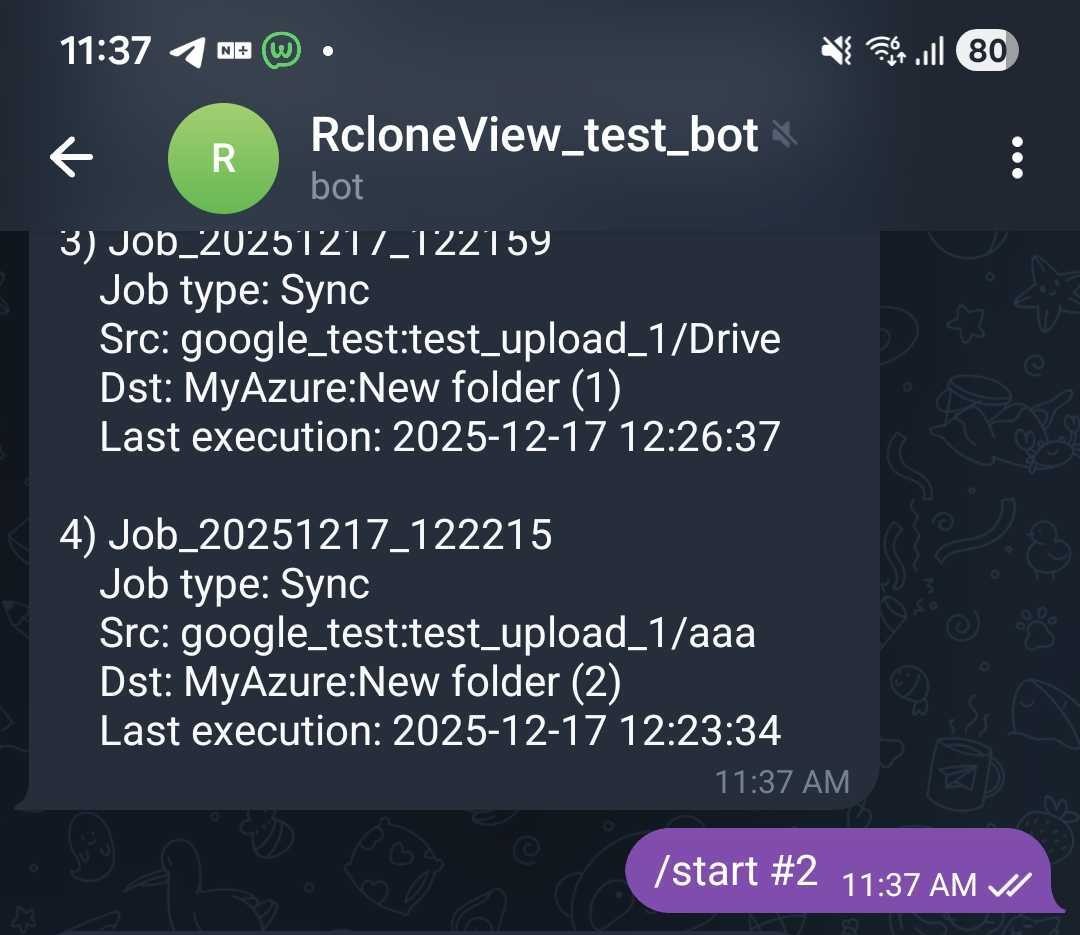This screenshot has width=1080, height=935.
Task: Tap the clock showing 11:37
Action: (x=106, y=49)
